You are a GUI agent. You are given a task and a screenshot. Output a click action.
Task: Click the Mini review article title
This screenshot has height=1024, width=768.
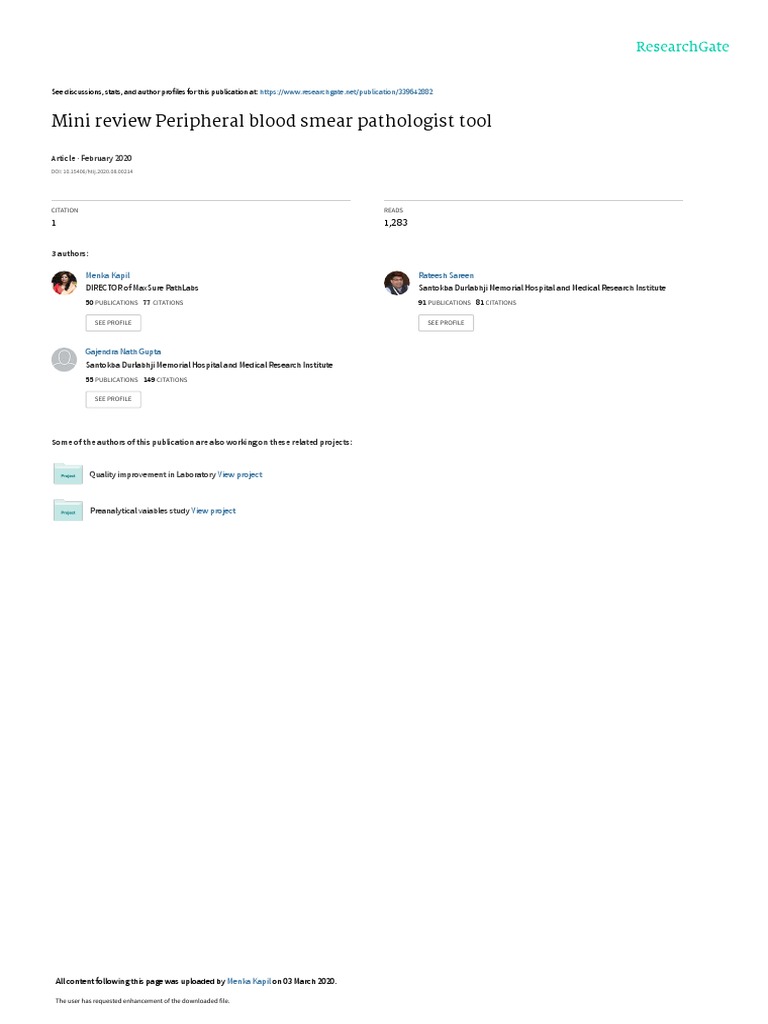point(271,121)
